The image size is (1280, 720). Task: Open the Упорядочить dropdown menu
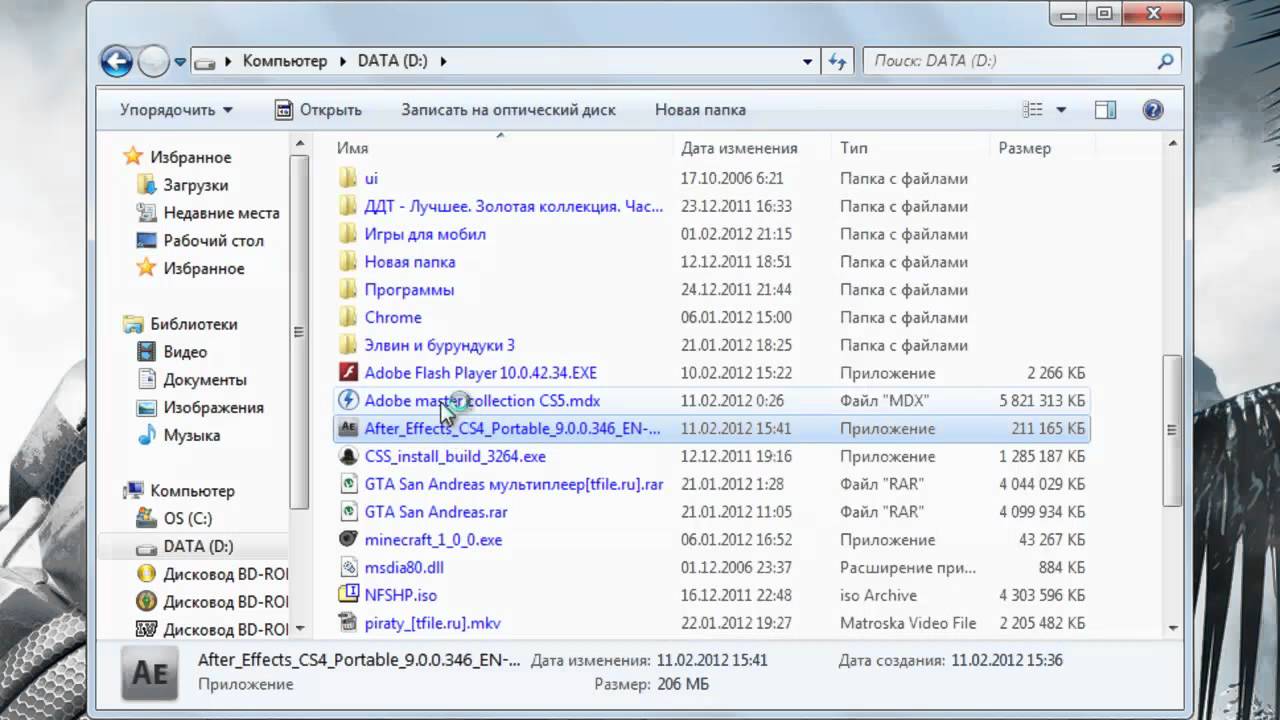coord(176,110)
